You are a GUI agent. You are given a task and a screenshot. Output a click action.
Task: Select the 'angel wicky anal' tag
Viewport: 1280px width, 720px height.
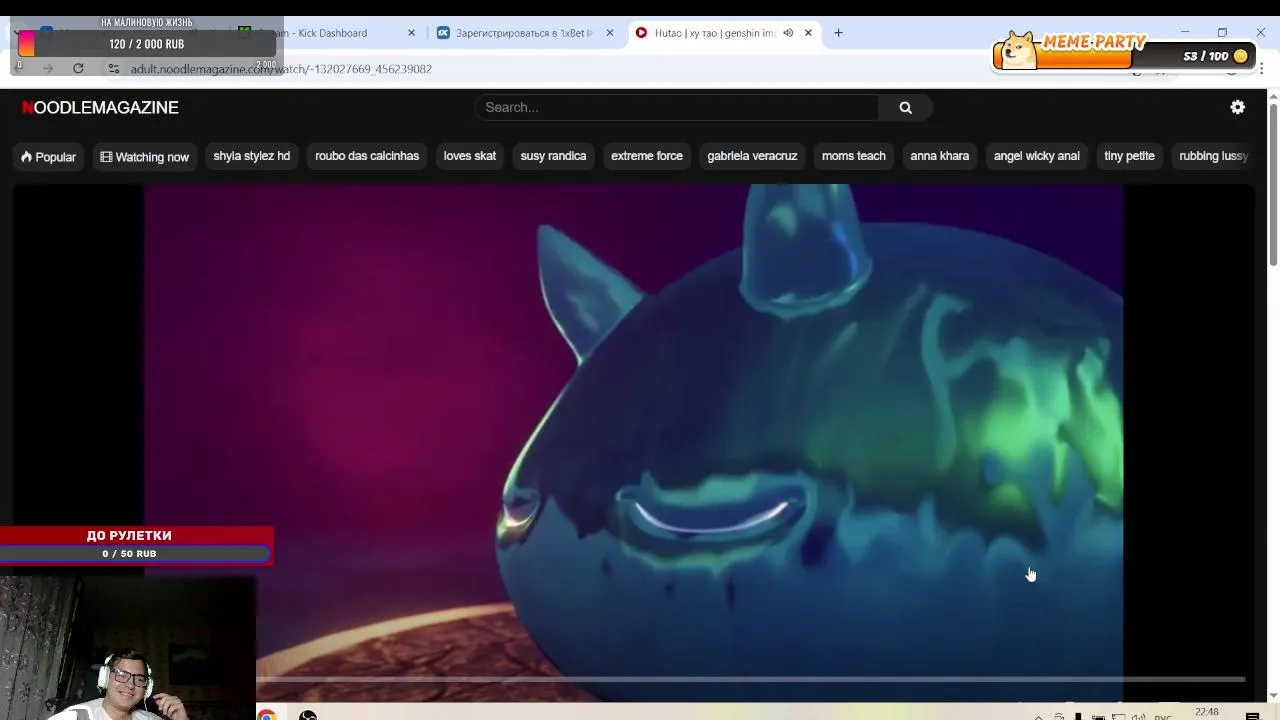(x=1037, y=156)
